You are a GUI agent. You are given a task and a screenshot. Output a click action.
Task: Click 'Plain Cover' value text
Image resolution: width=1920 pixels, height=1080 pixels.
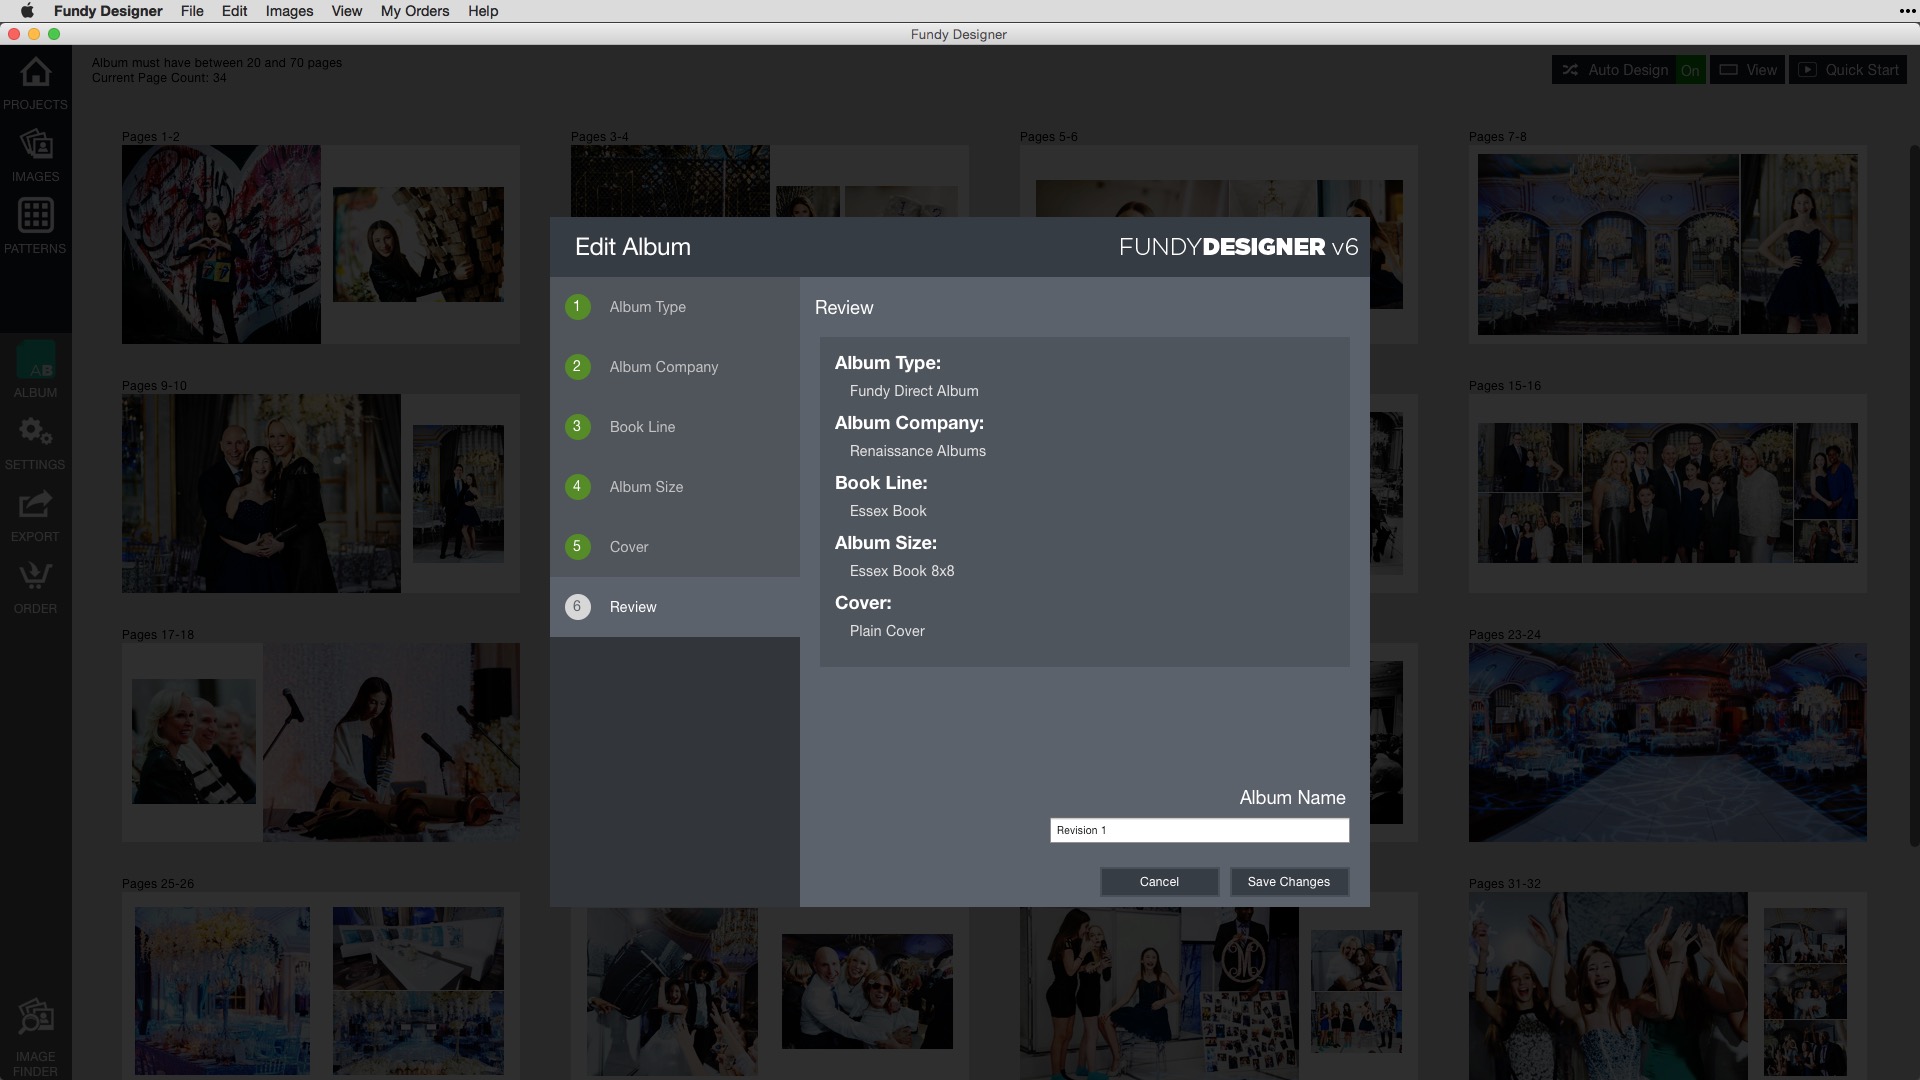[887, 631]
